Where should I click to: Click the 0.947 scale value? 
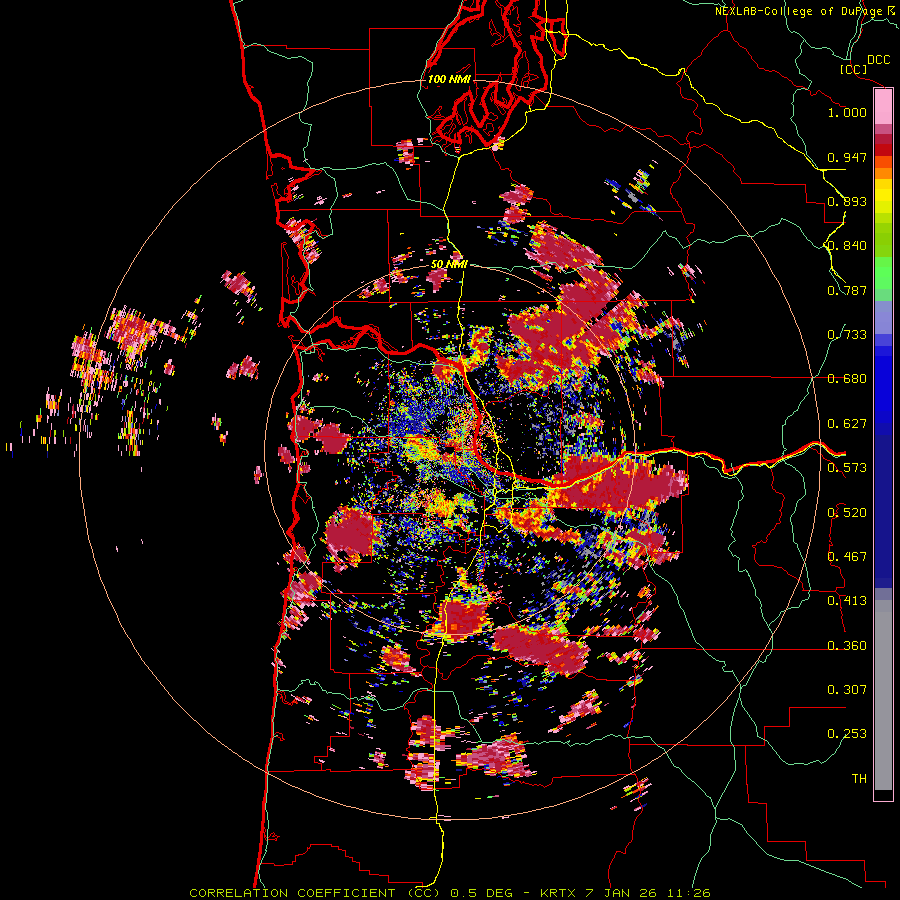[x=847, y=157]
